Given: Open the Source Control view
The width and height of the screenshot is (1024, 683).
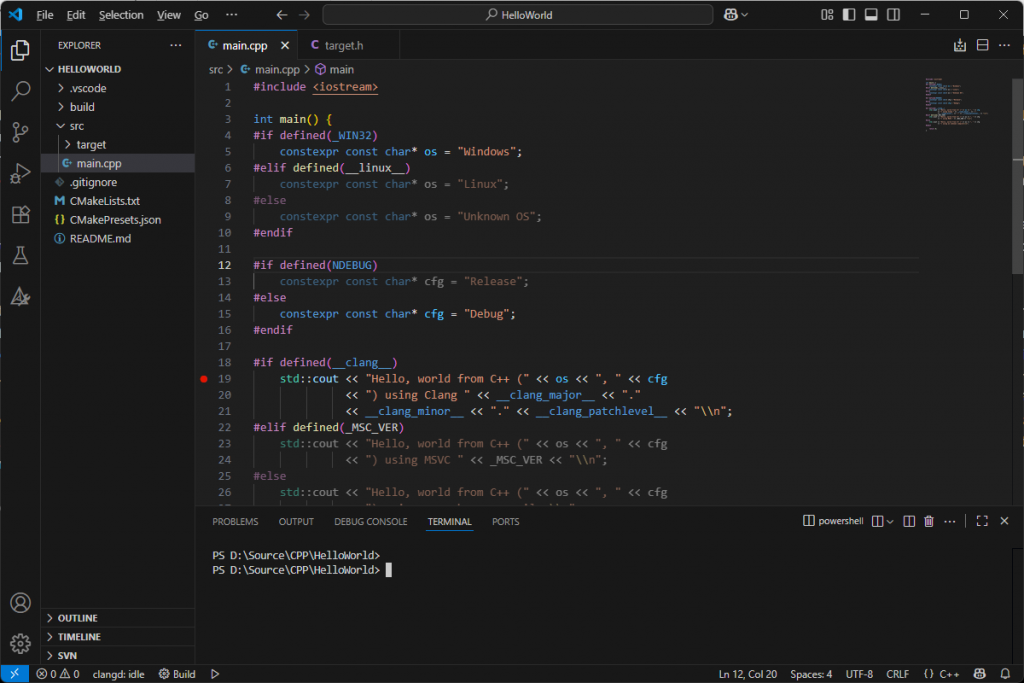Looking at the screenshot, I should (x=20, y=132).
